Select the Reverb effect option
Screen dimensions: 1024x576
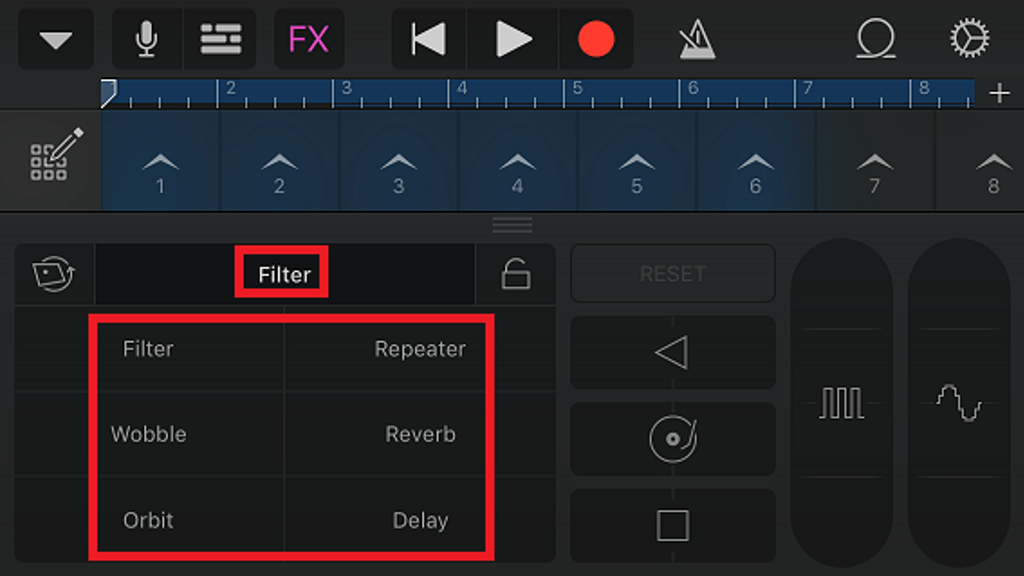tap(421, 434)
